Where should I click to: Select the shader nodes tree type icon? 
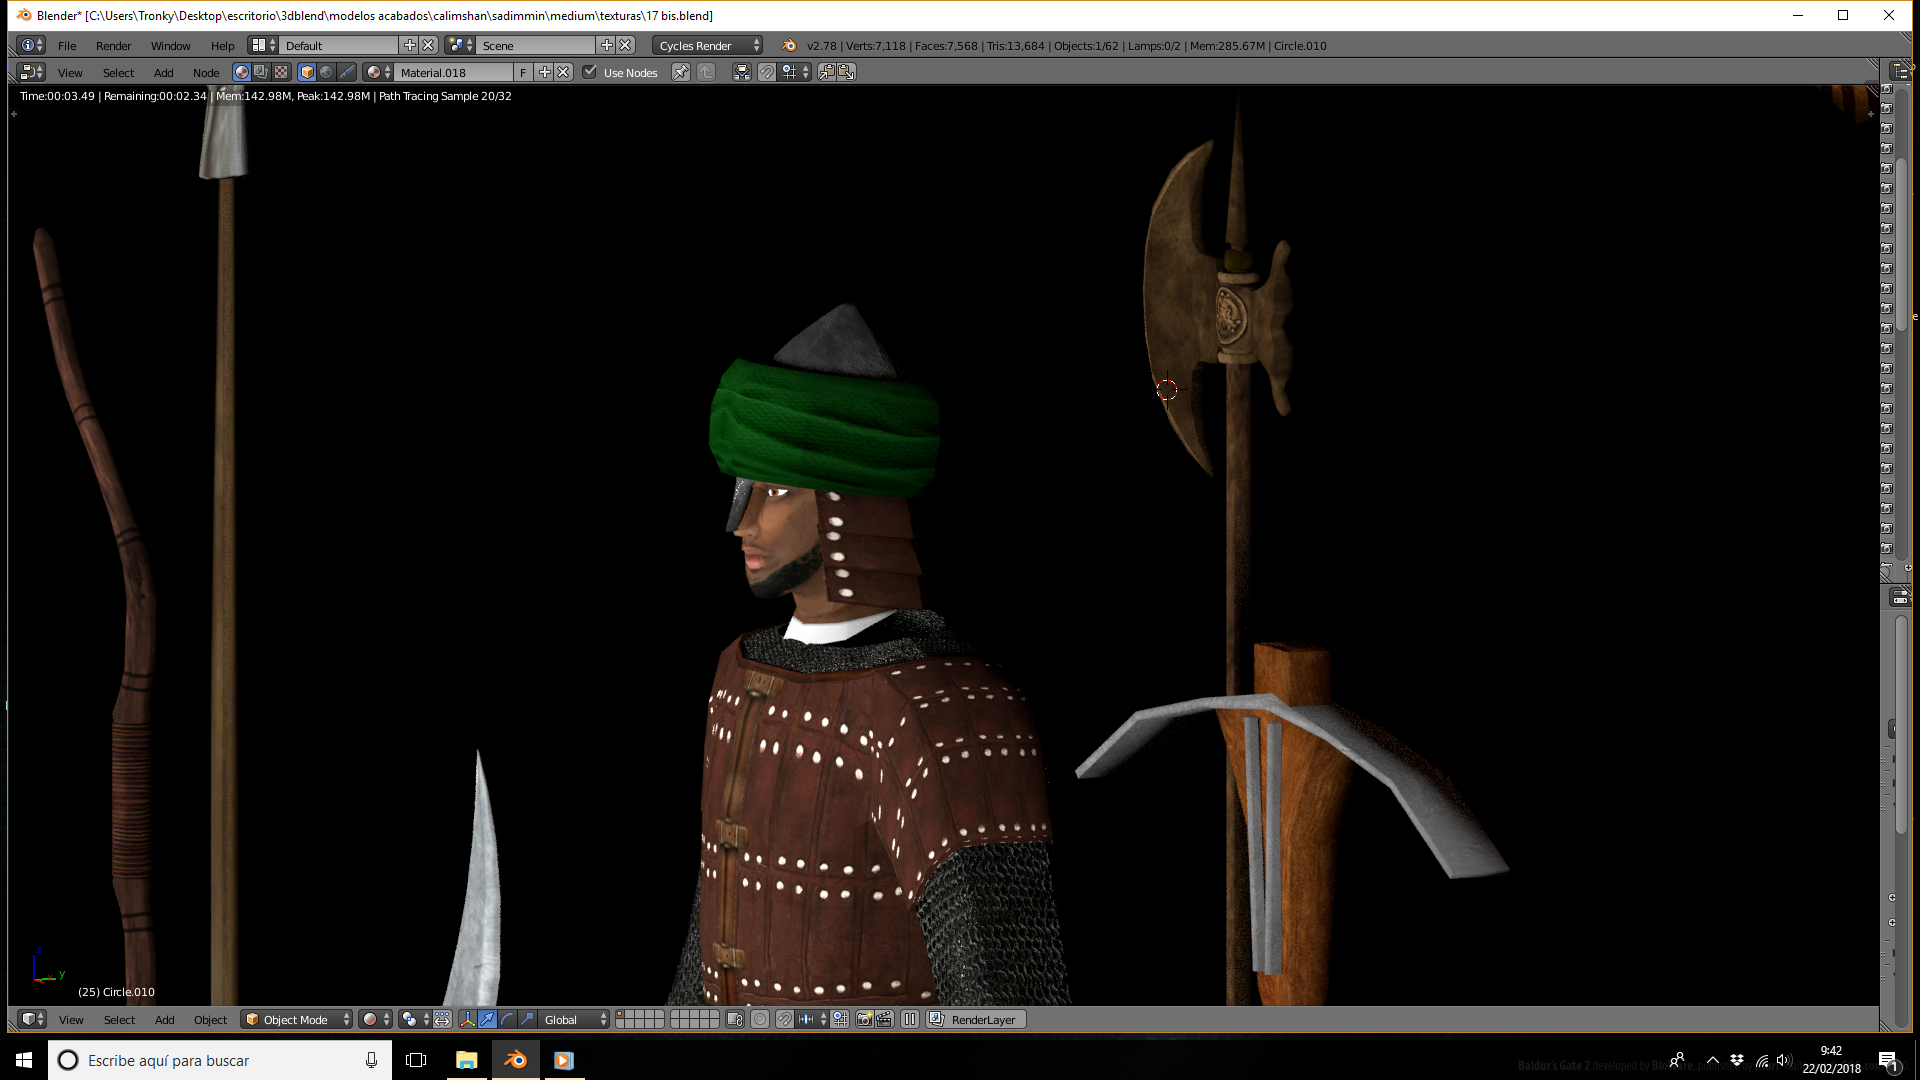pyautogui.click(x=241, y=72)
